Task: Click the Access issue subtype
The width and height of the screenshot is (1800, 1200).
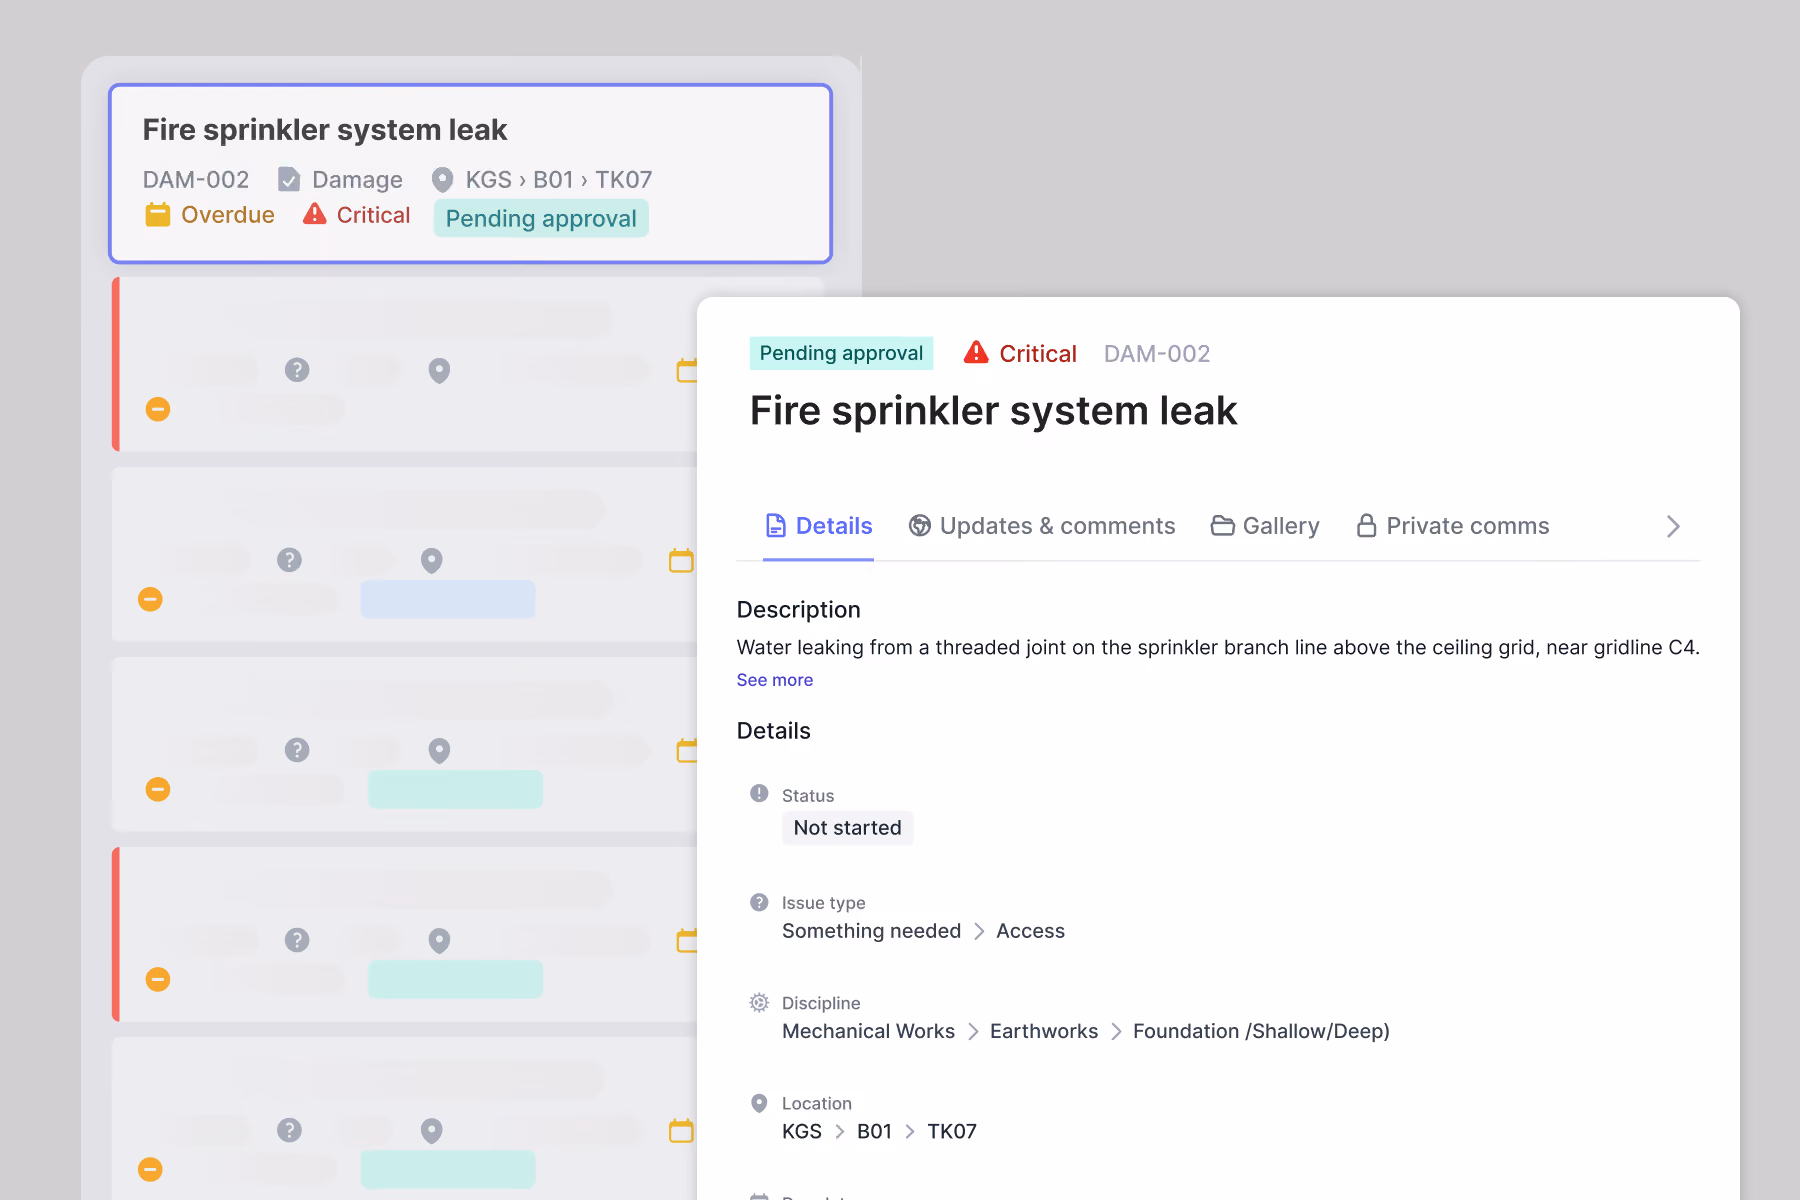Action: [x=1030, y=931]
